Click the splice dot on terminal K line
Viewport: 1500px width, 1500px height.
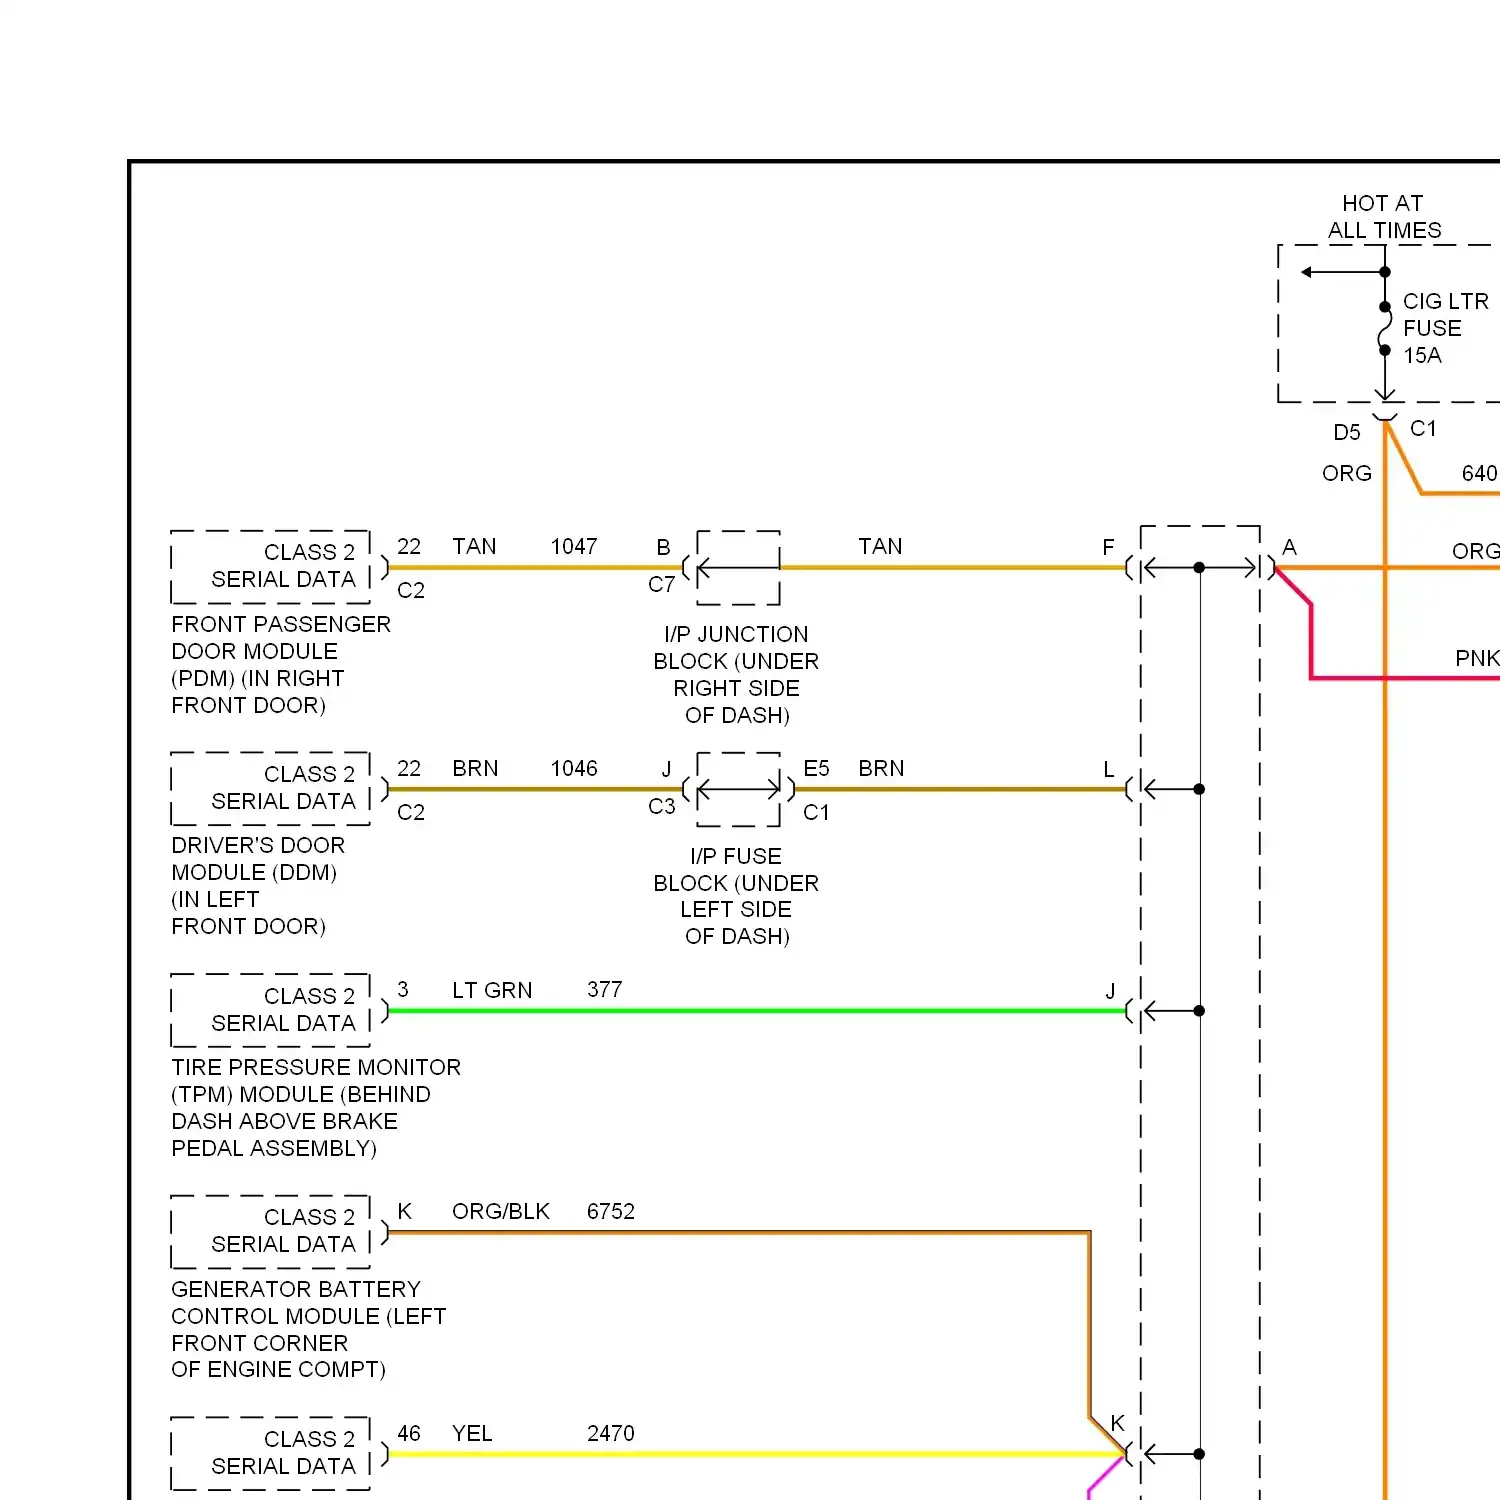click(1199, 1454)
